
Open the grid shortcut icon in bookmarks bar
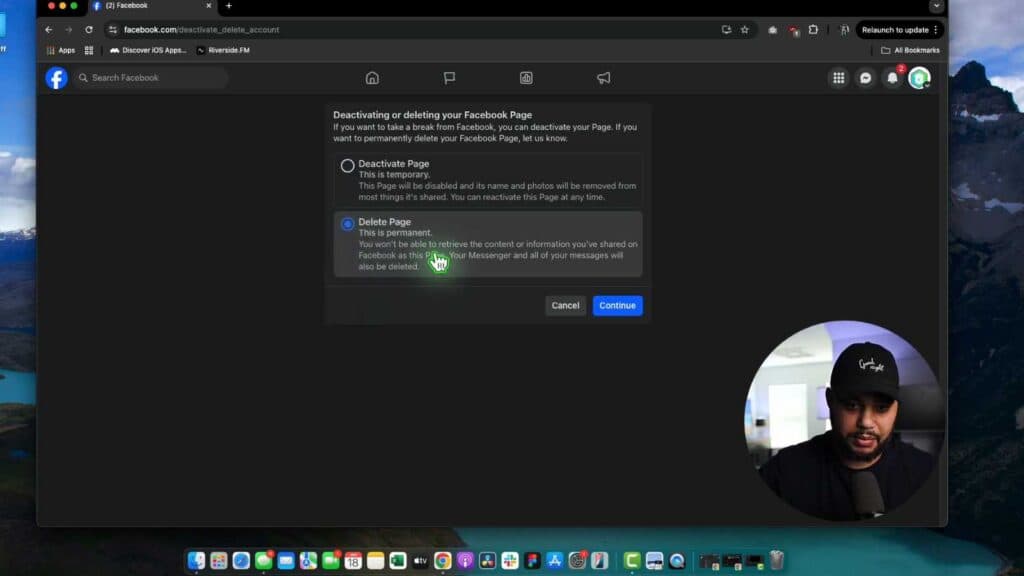pos(89,50)
